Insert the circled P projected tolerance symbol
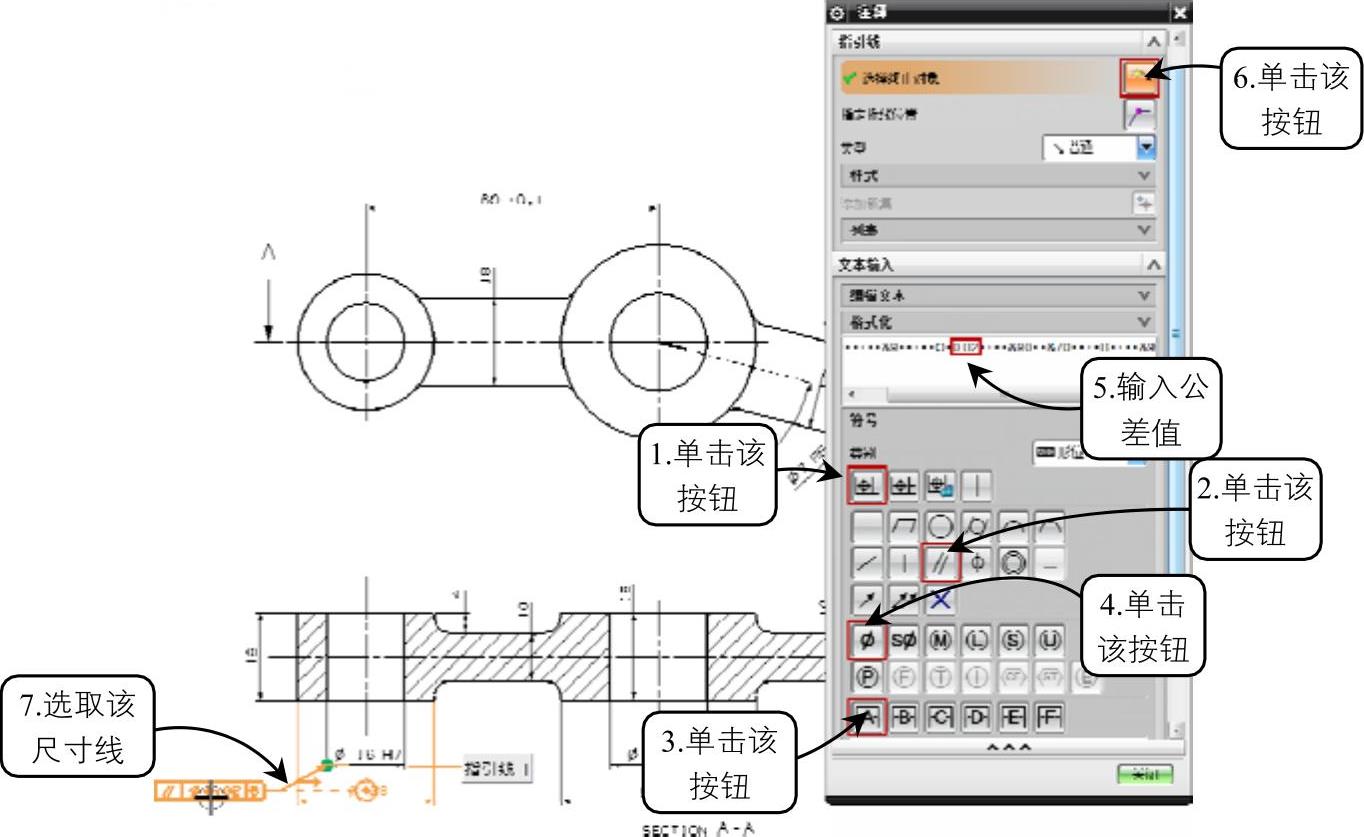The width and height of the screenshot is (1364, 837). click(x=867, y=676)
